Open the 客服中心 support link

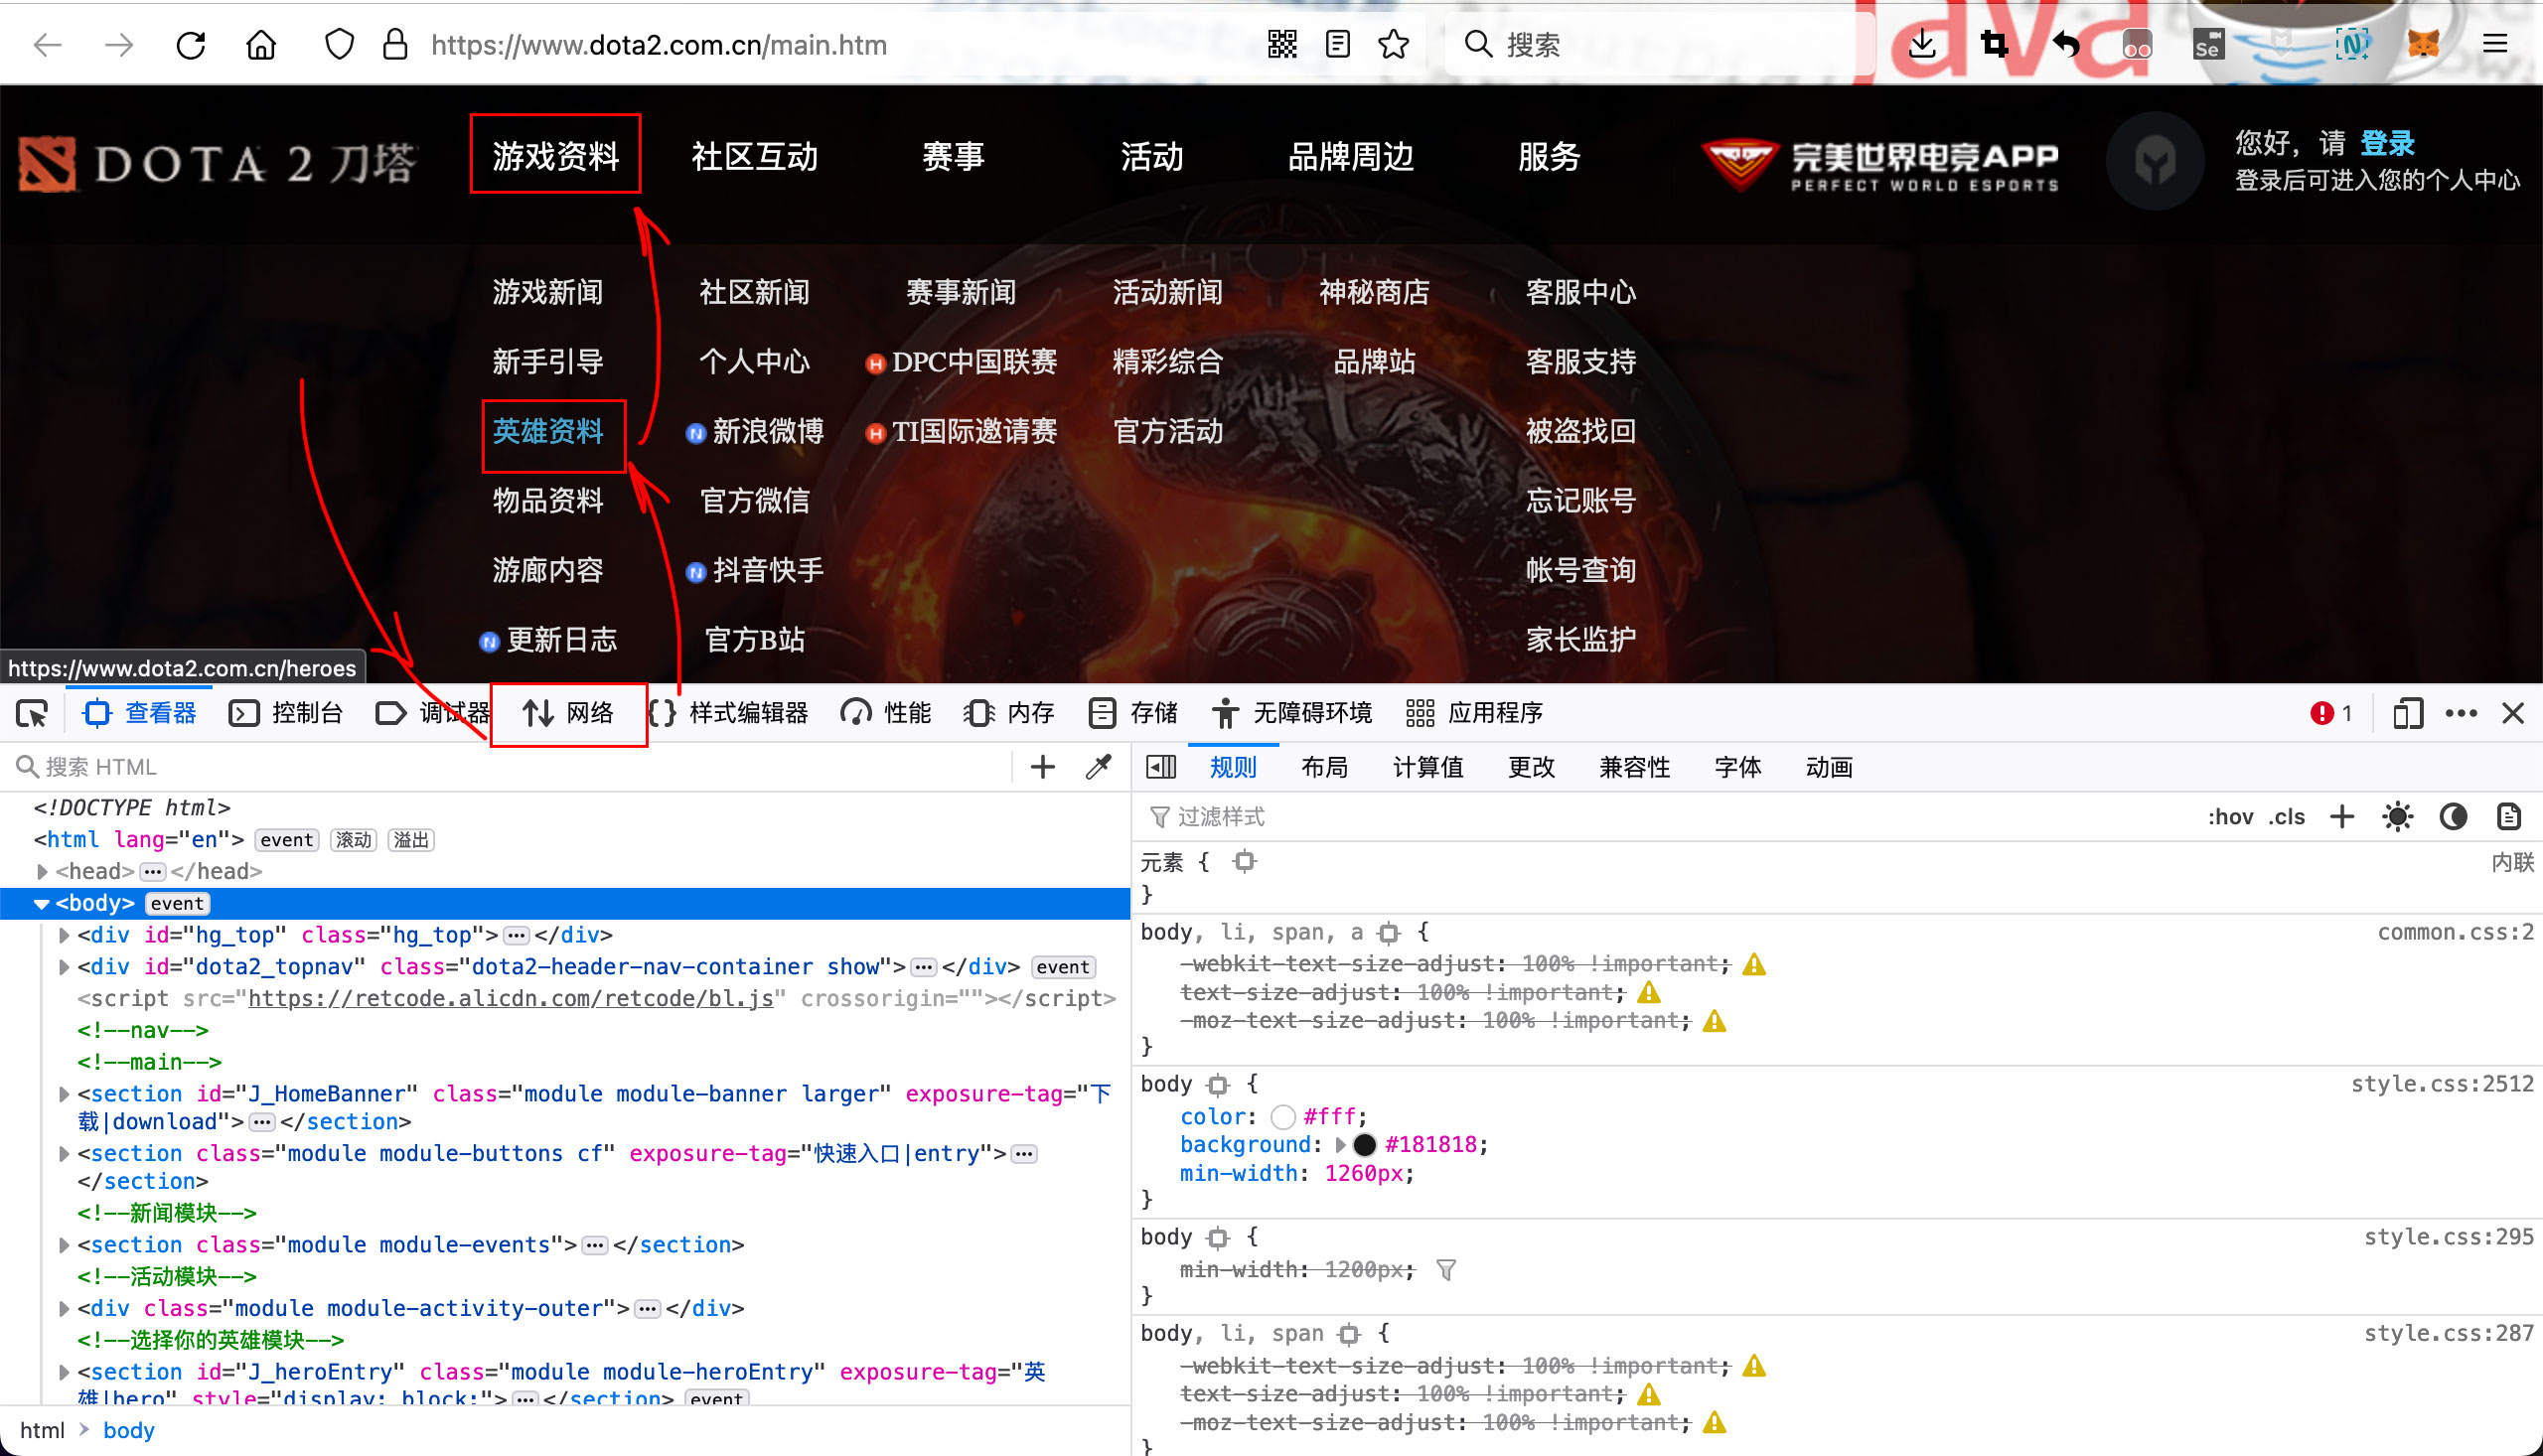pos(1580,293)
